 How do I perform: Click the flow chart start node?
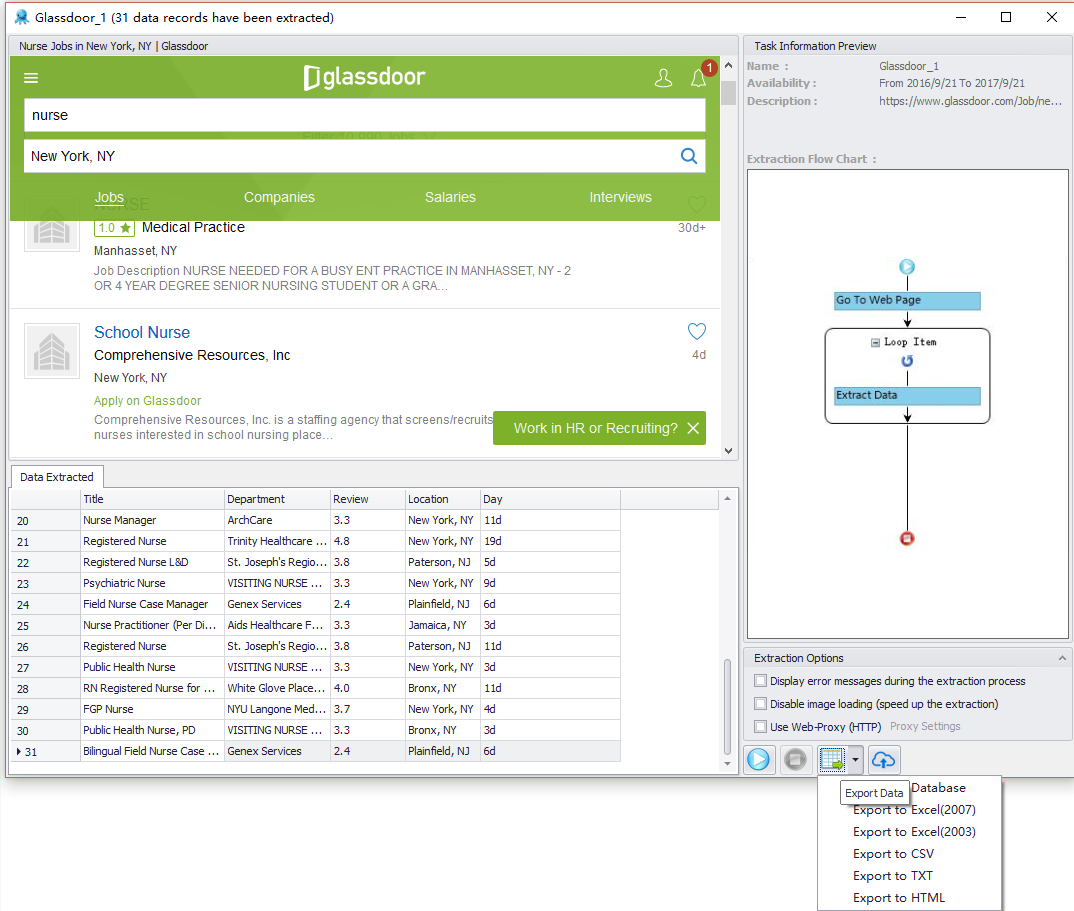(907, 266)
